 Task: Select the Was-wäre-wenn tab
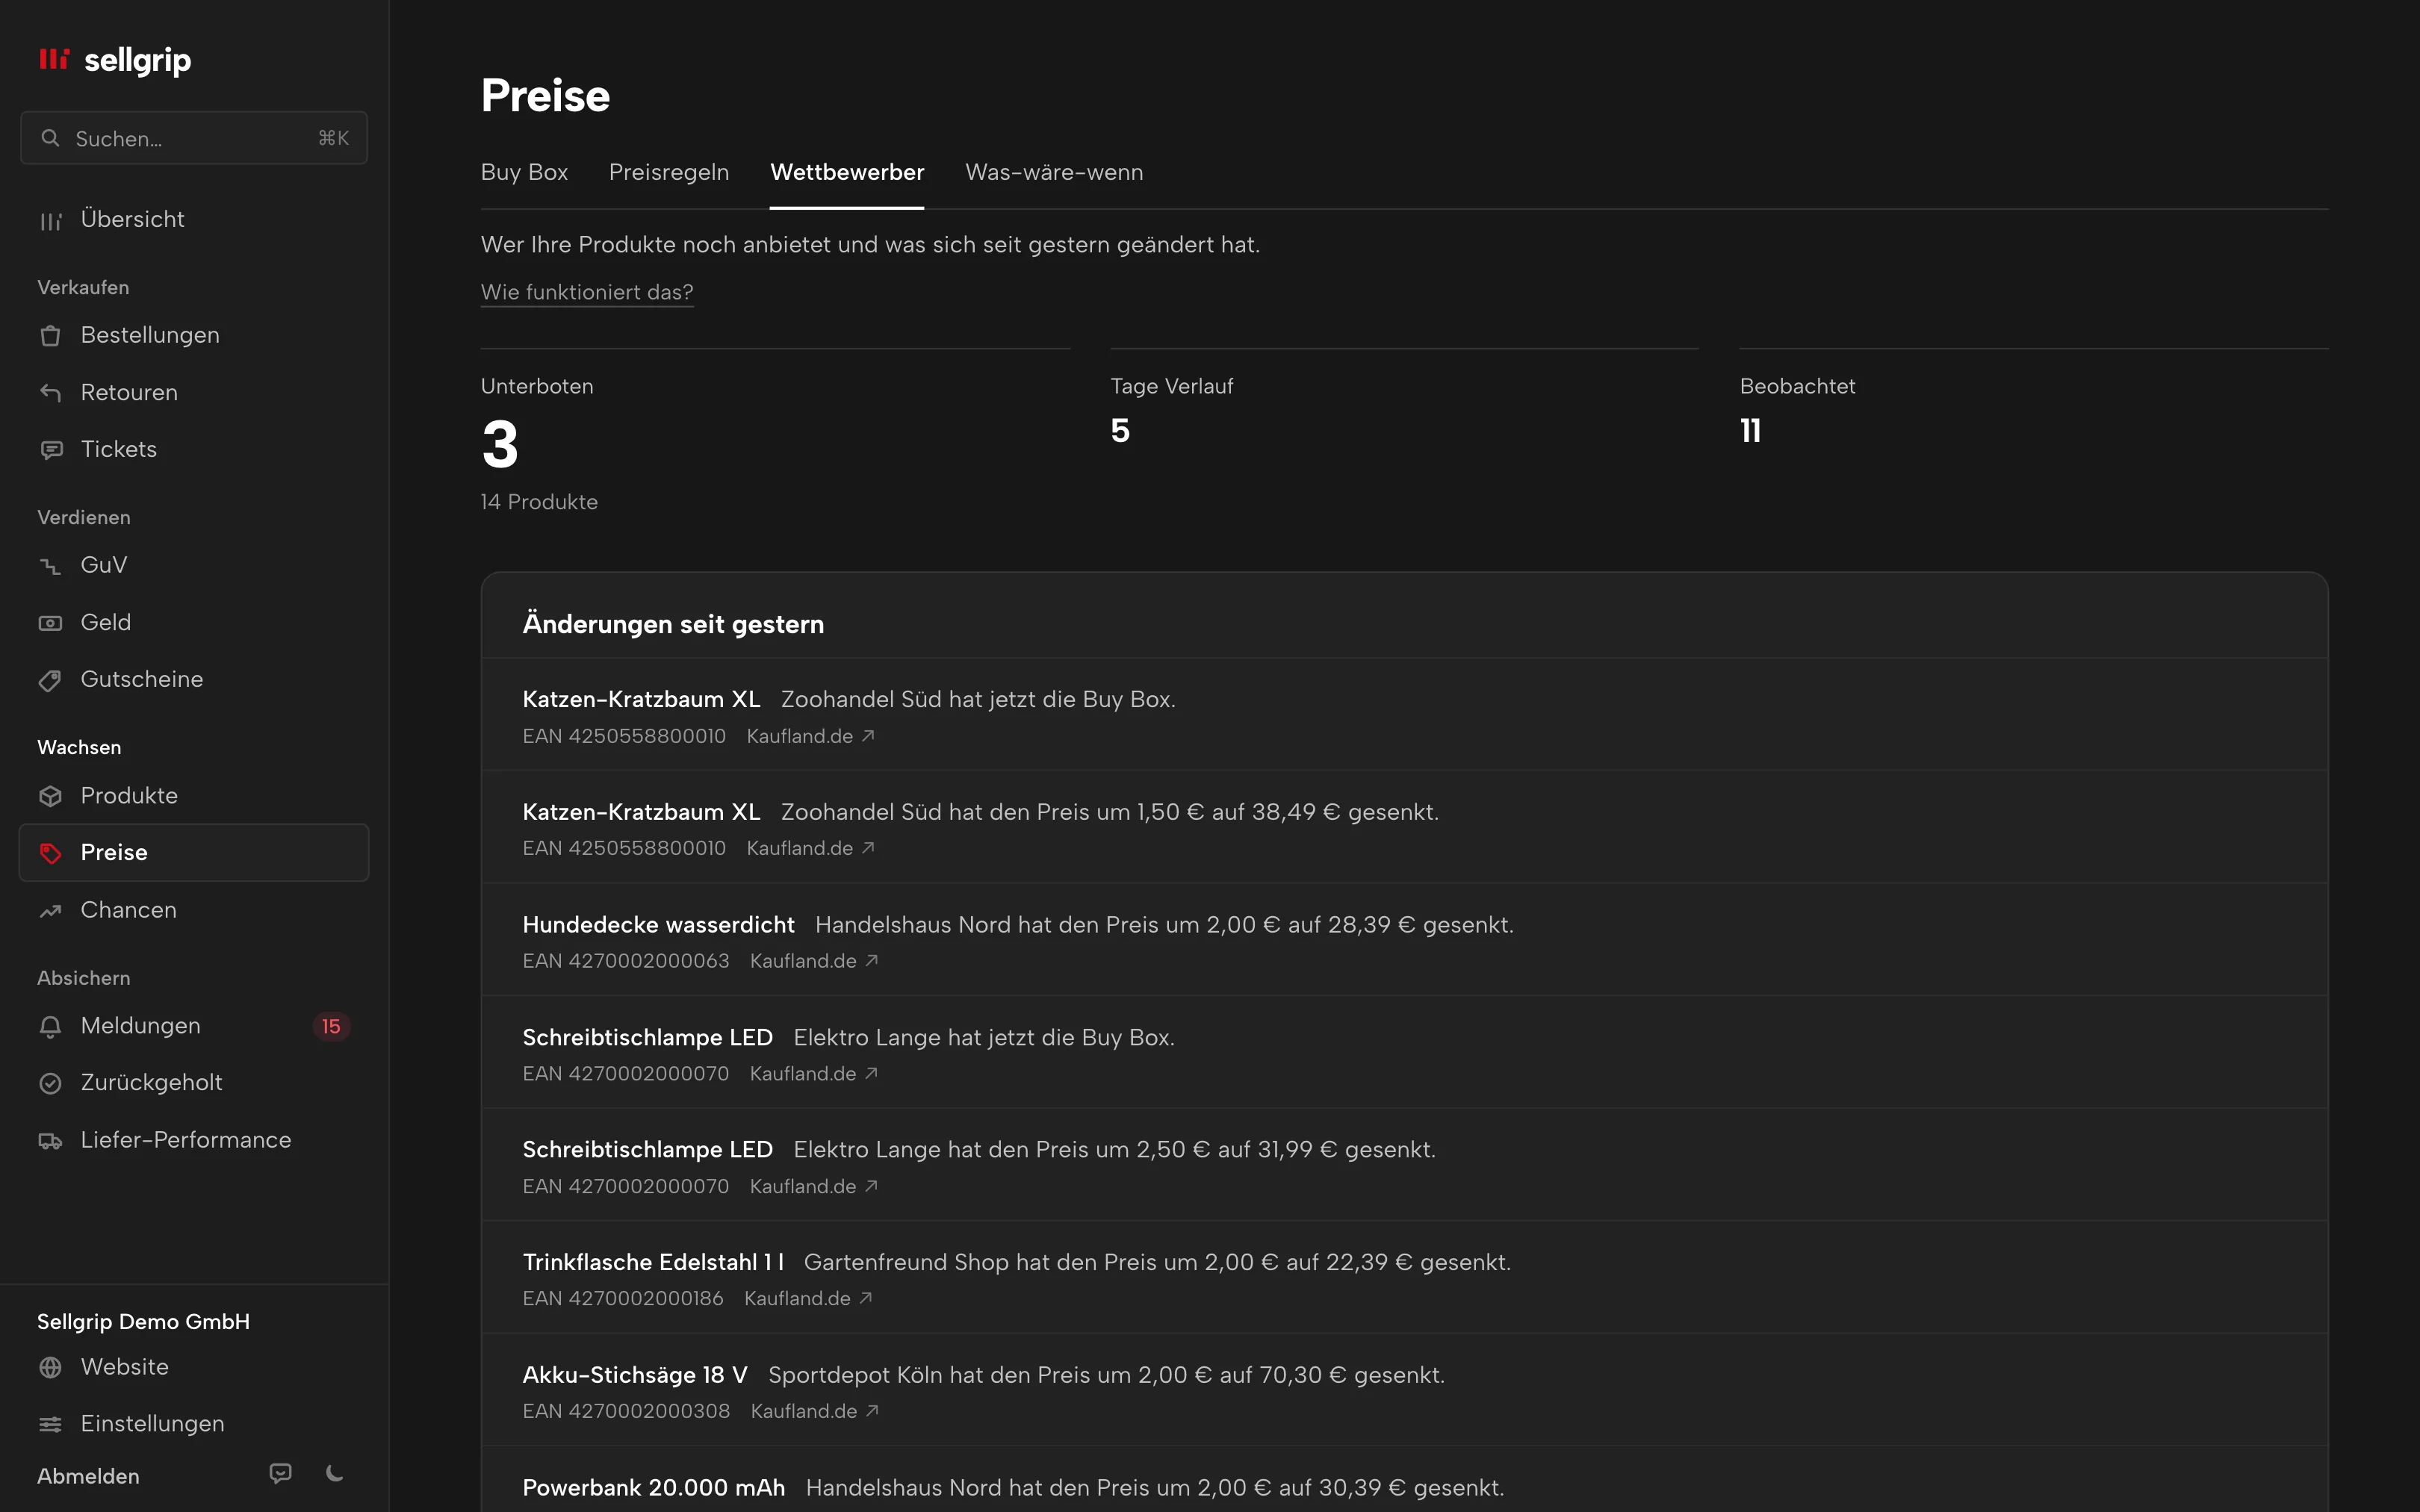1054,172
